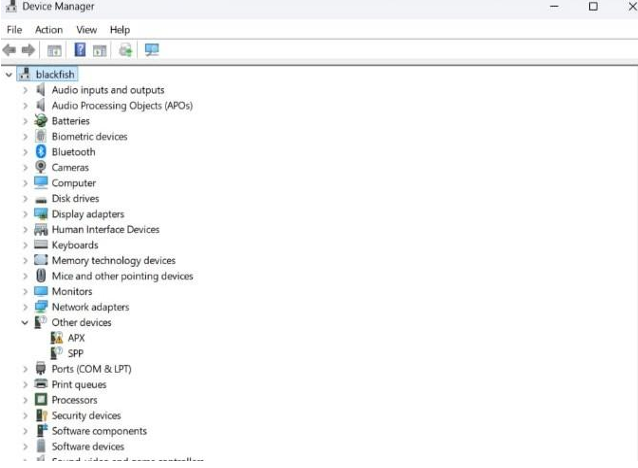Select the Software components label
638x468 pixels.
coord(99,431)
